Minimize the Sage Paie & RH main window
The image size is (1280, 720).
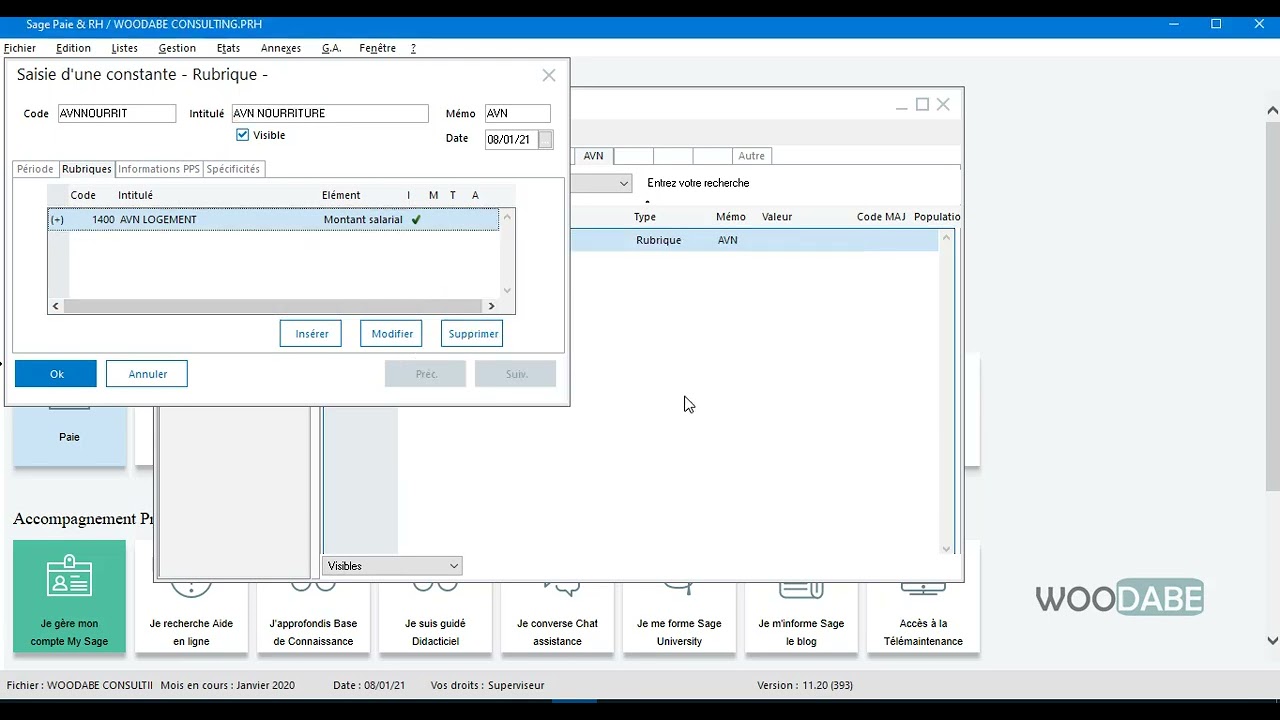point(1173,24)
